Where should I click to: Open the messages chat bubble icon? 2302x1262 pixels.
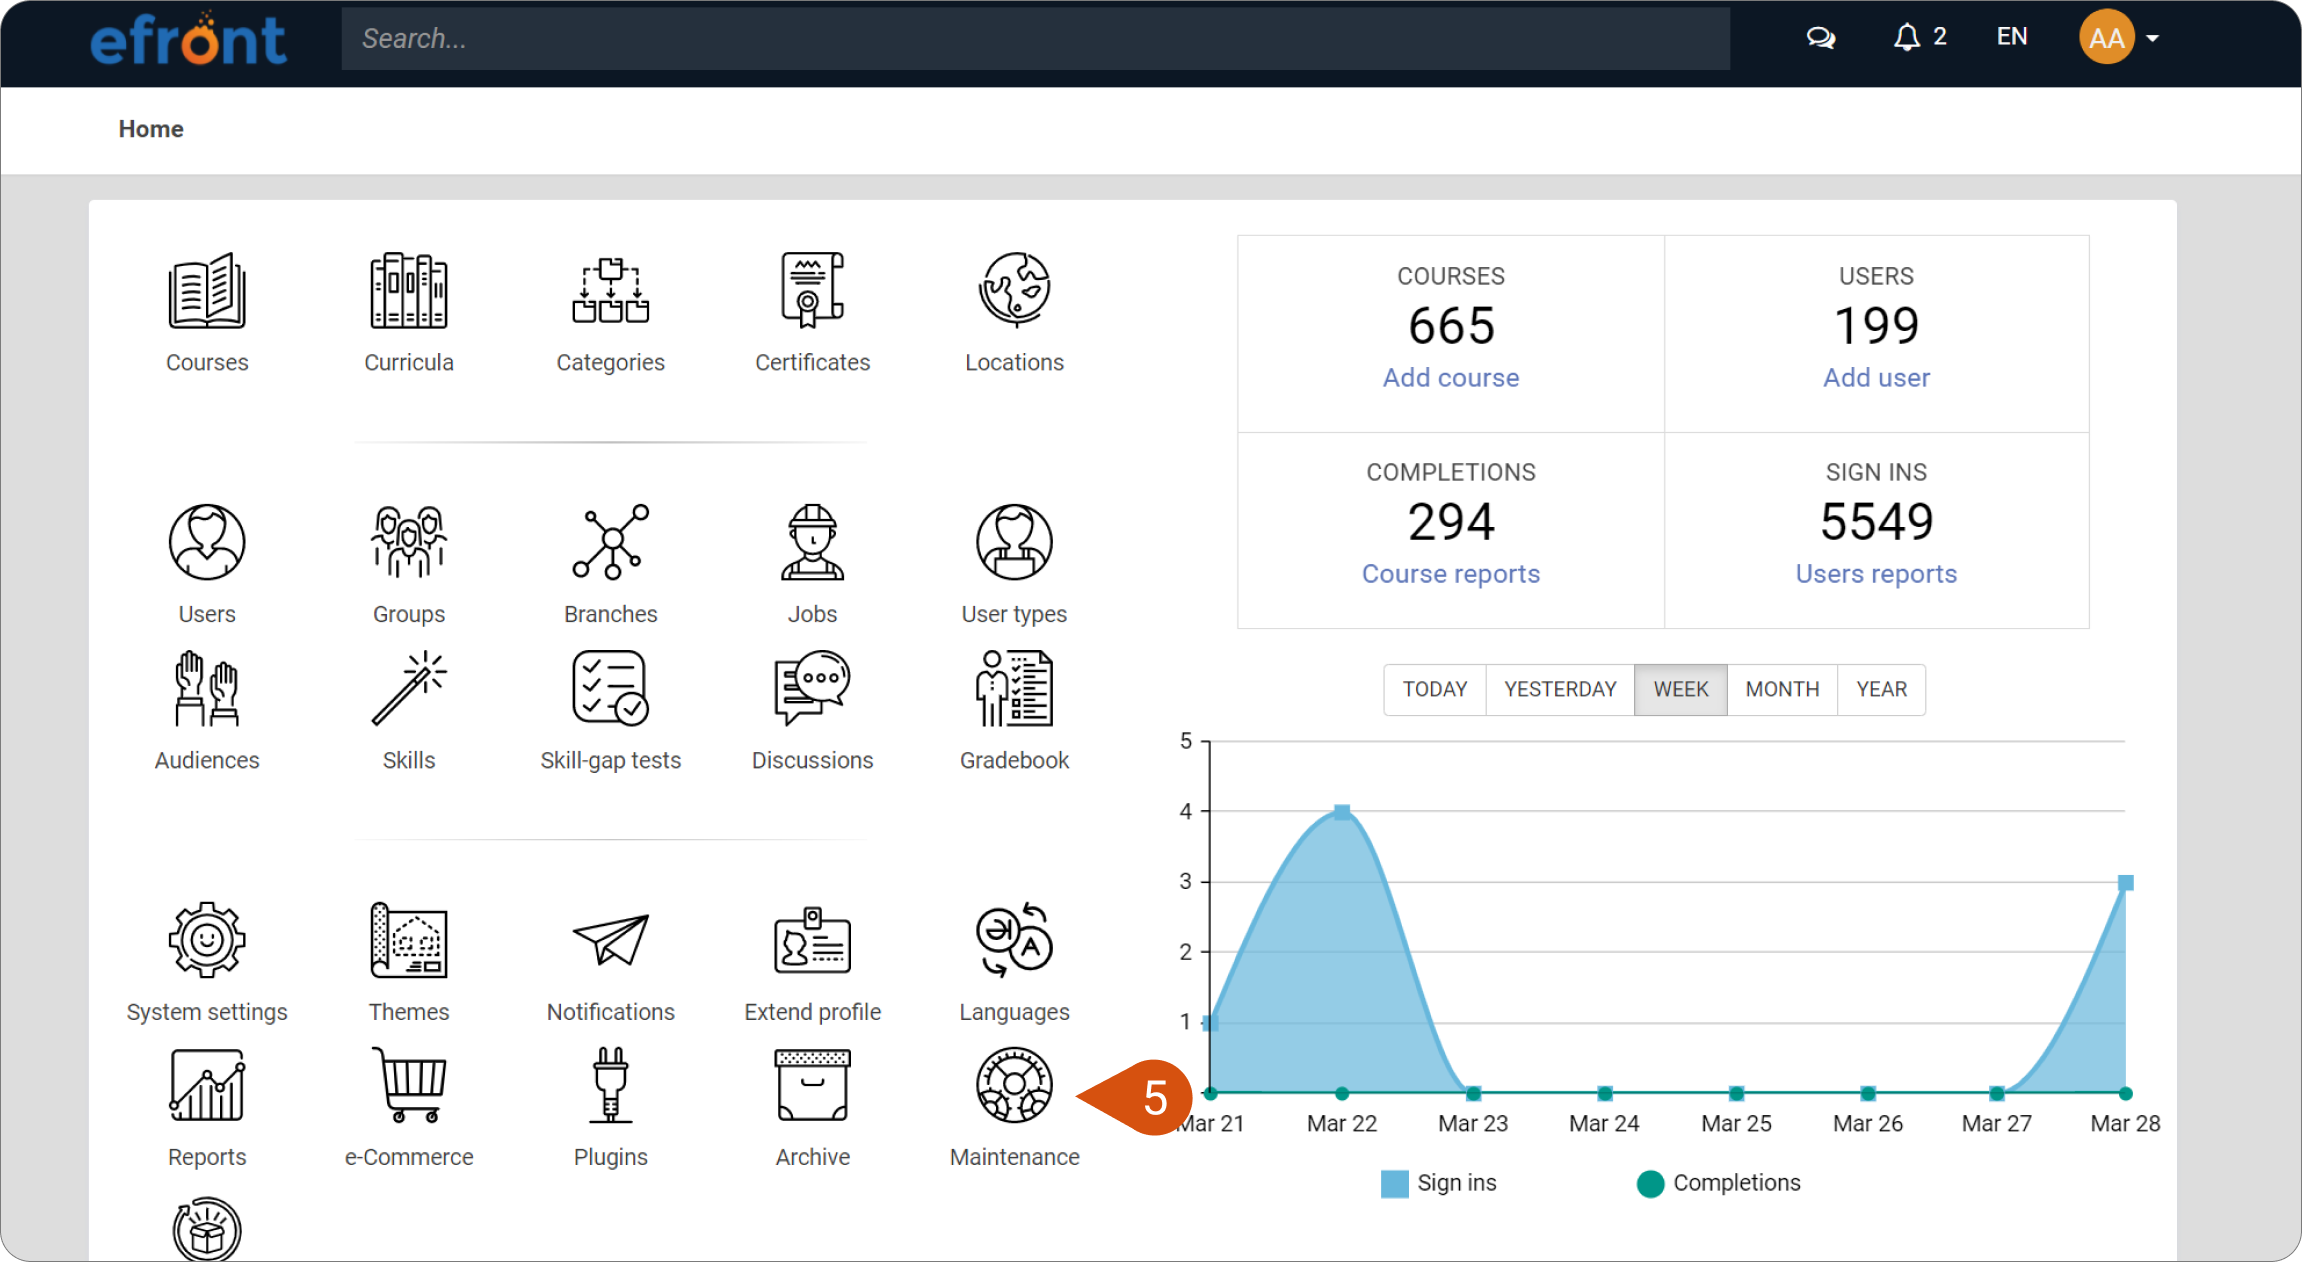[x=1820, y=38]
